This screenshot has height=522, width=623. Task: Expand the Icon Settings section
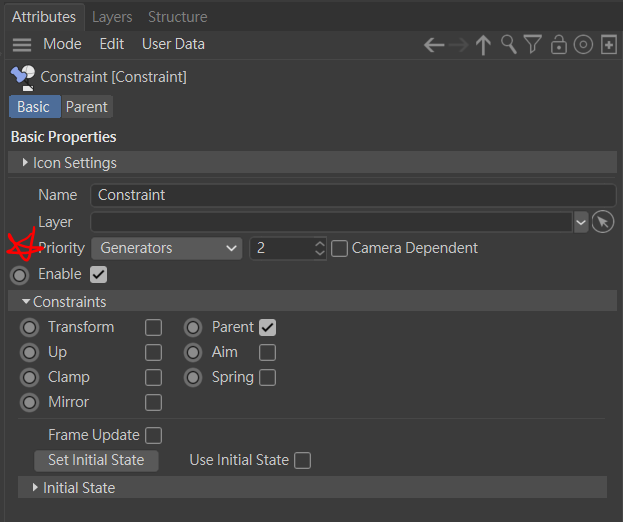(25, 163)
